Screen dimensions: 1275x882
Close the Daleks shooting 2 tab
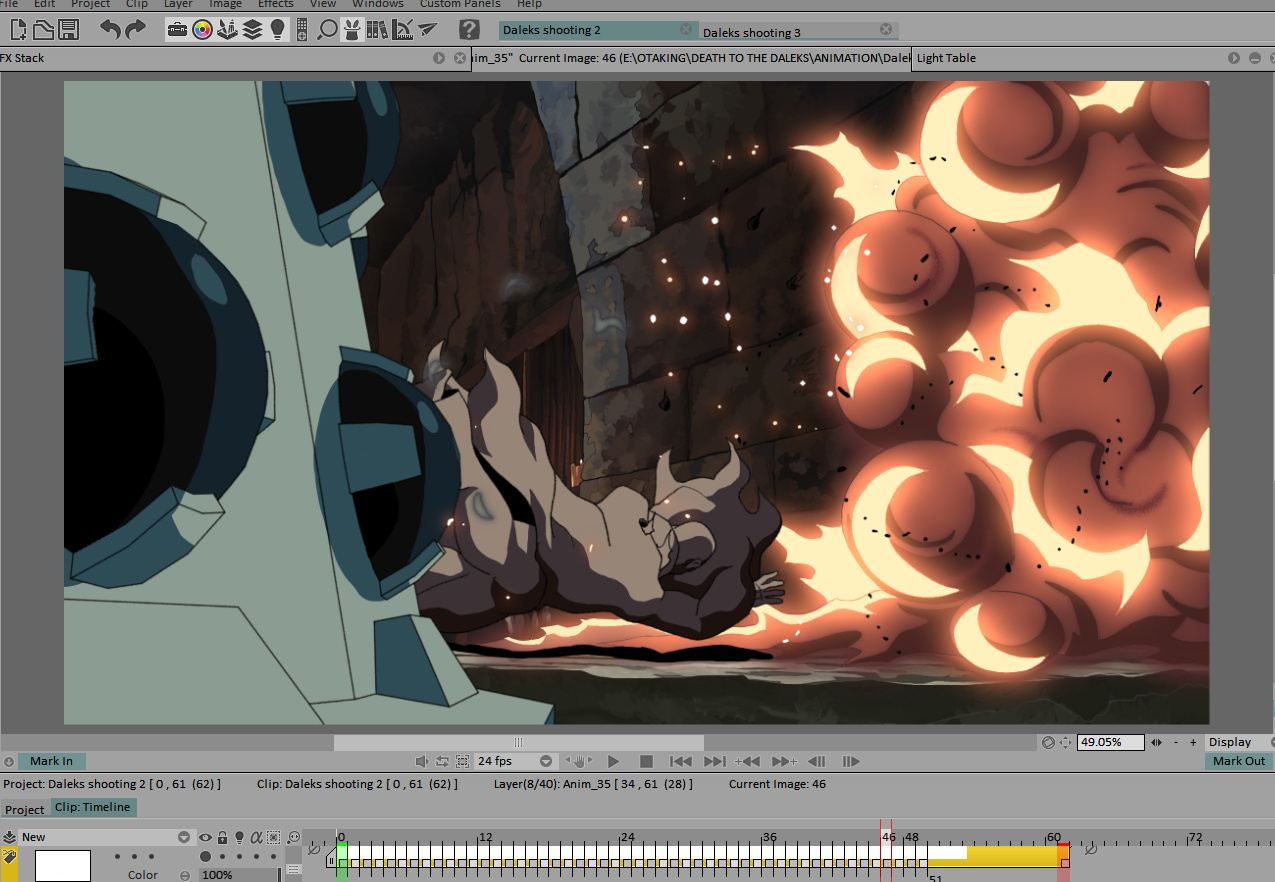click(x=686, y=30)
